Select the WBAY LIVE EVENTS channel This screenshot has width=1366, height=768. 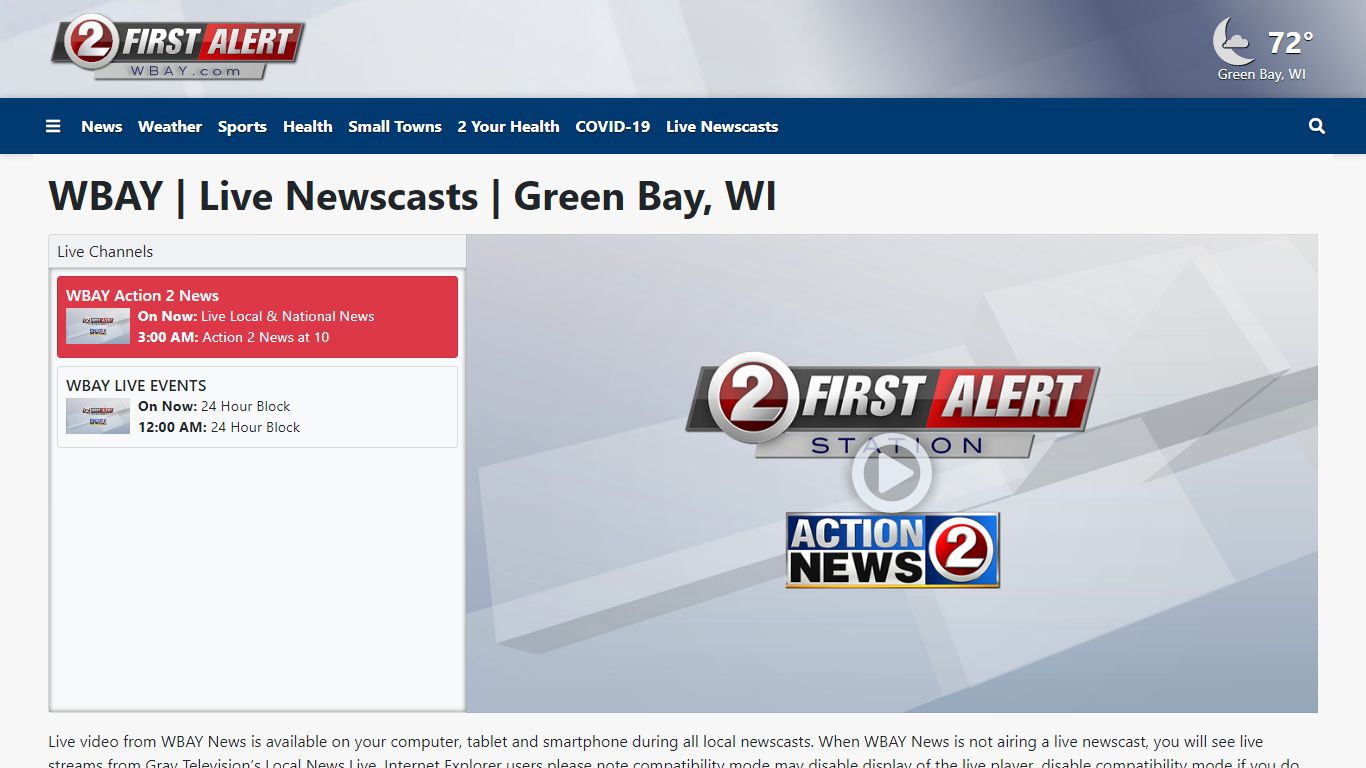point(257,407)
